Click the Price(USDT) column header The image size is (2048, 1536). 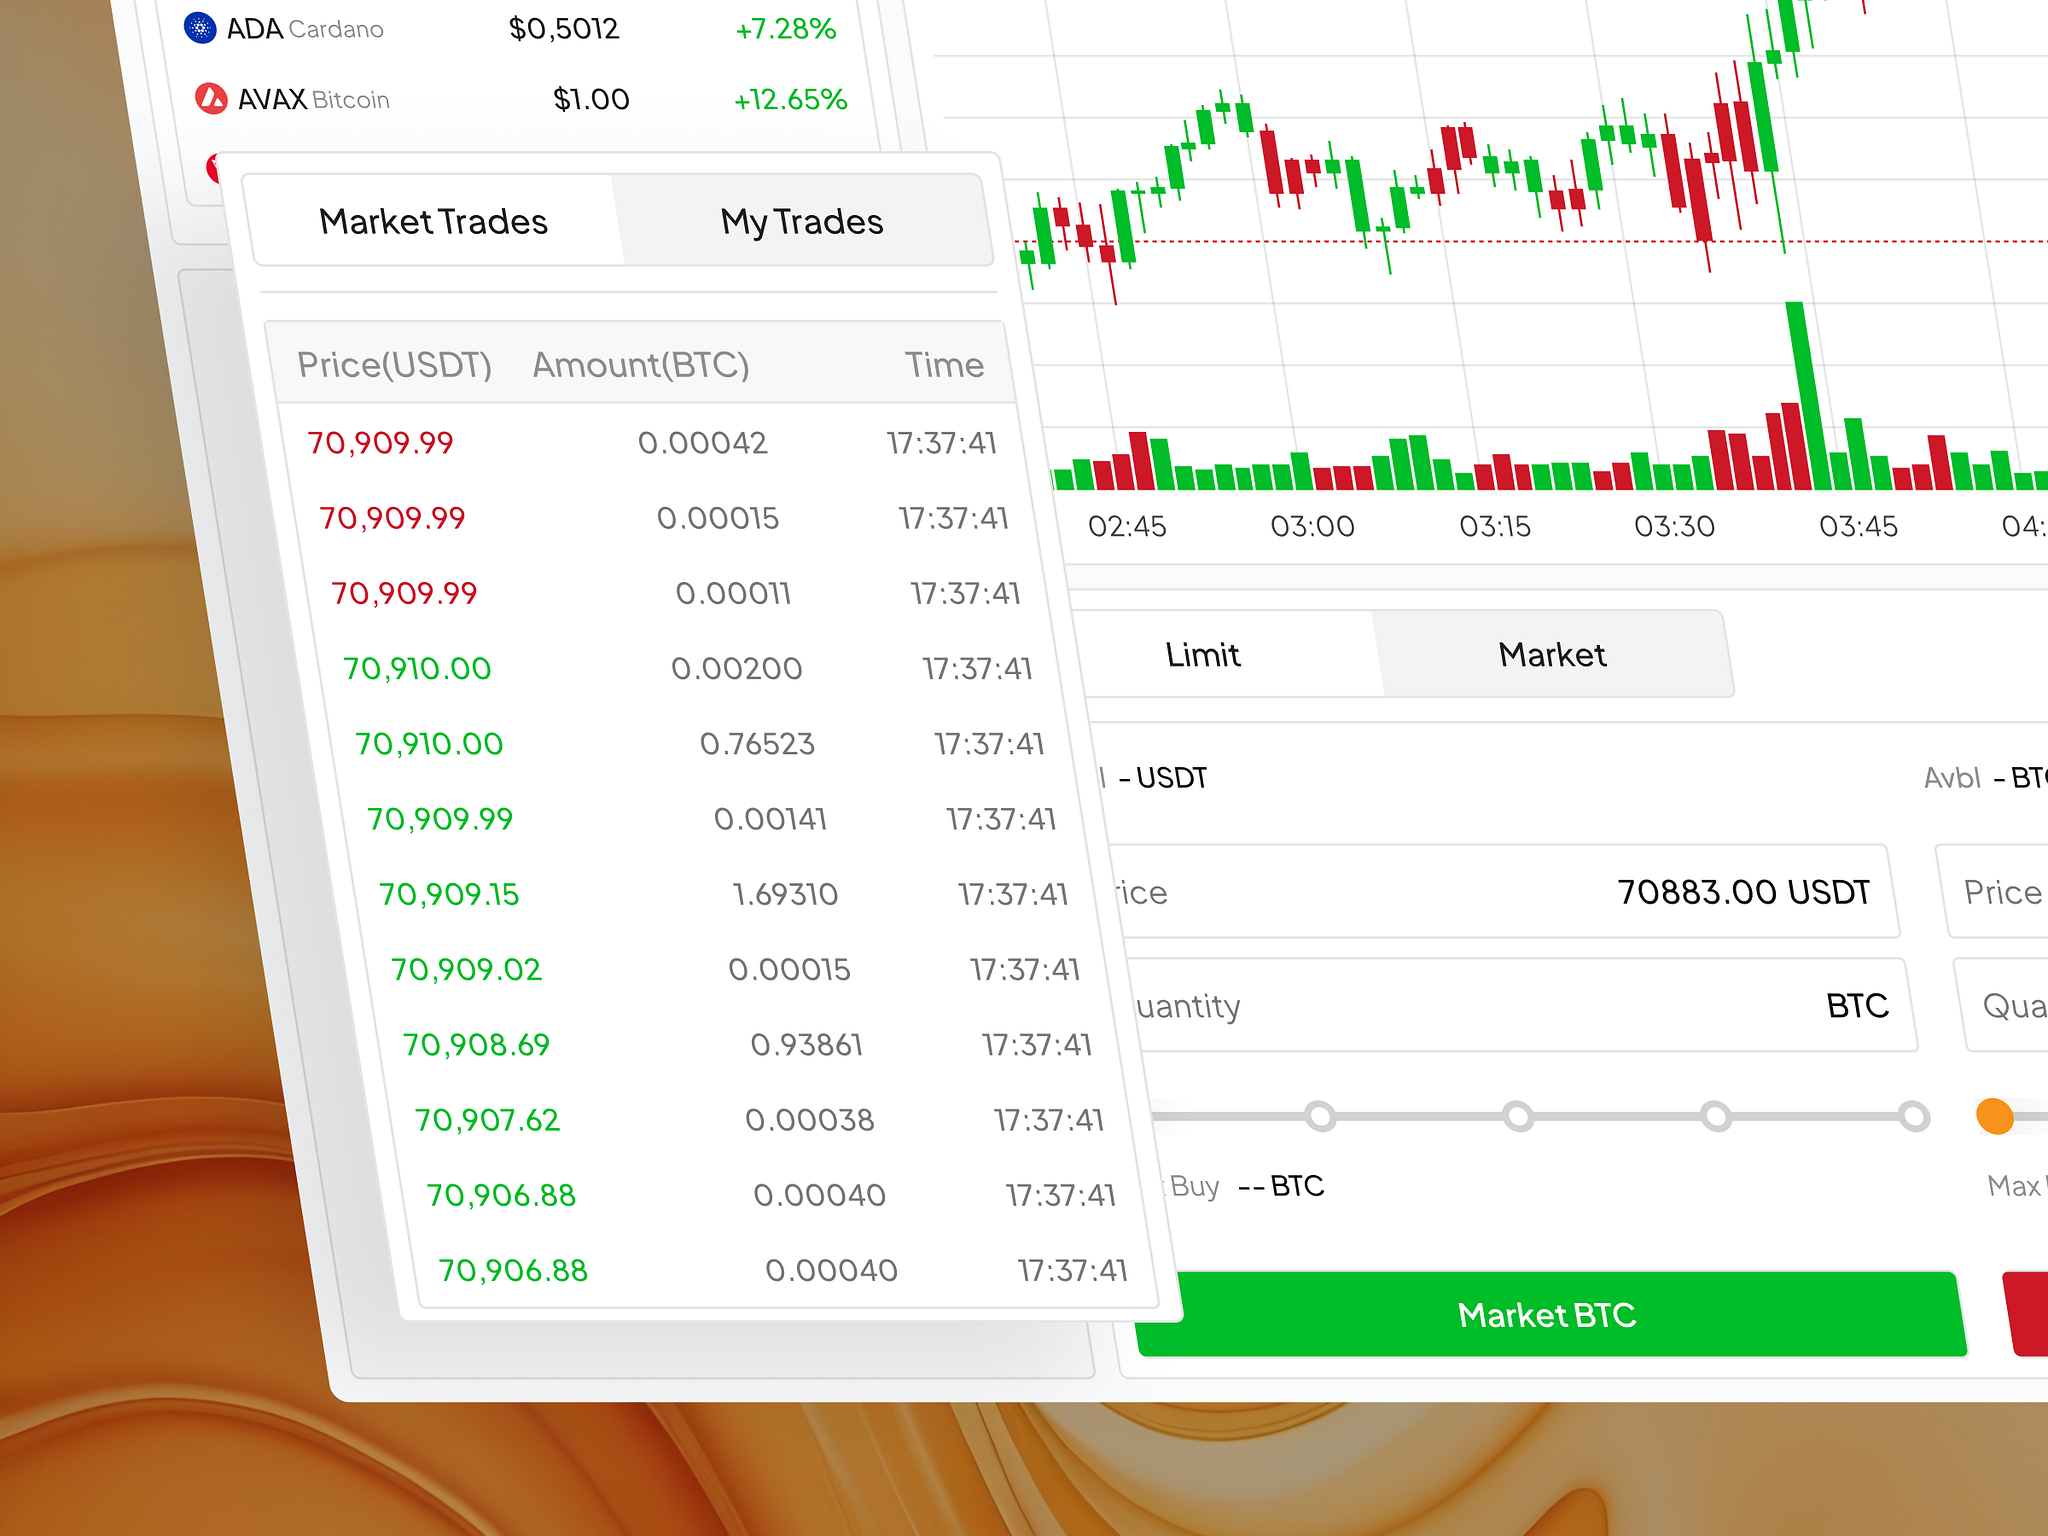(394, 365)
